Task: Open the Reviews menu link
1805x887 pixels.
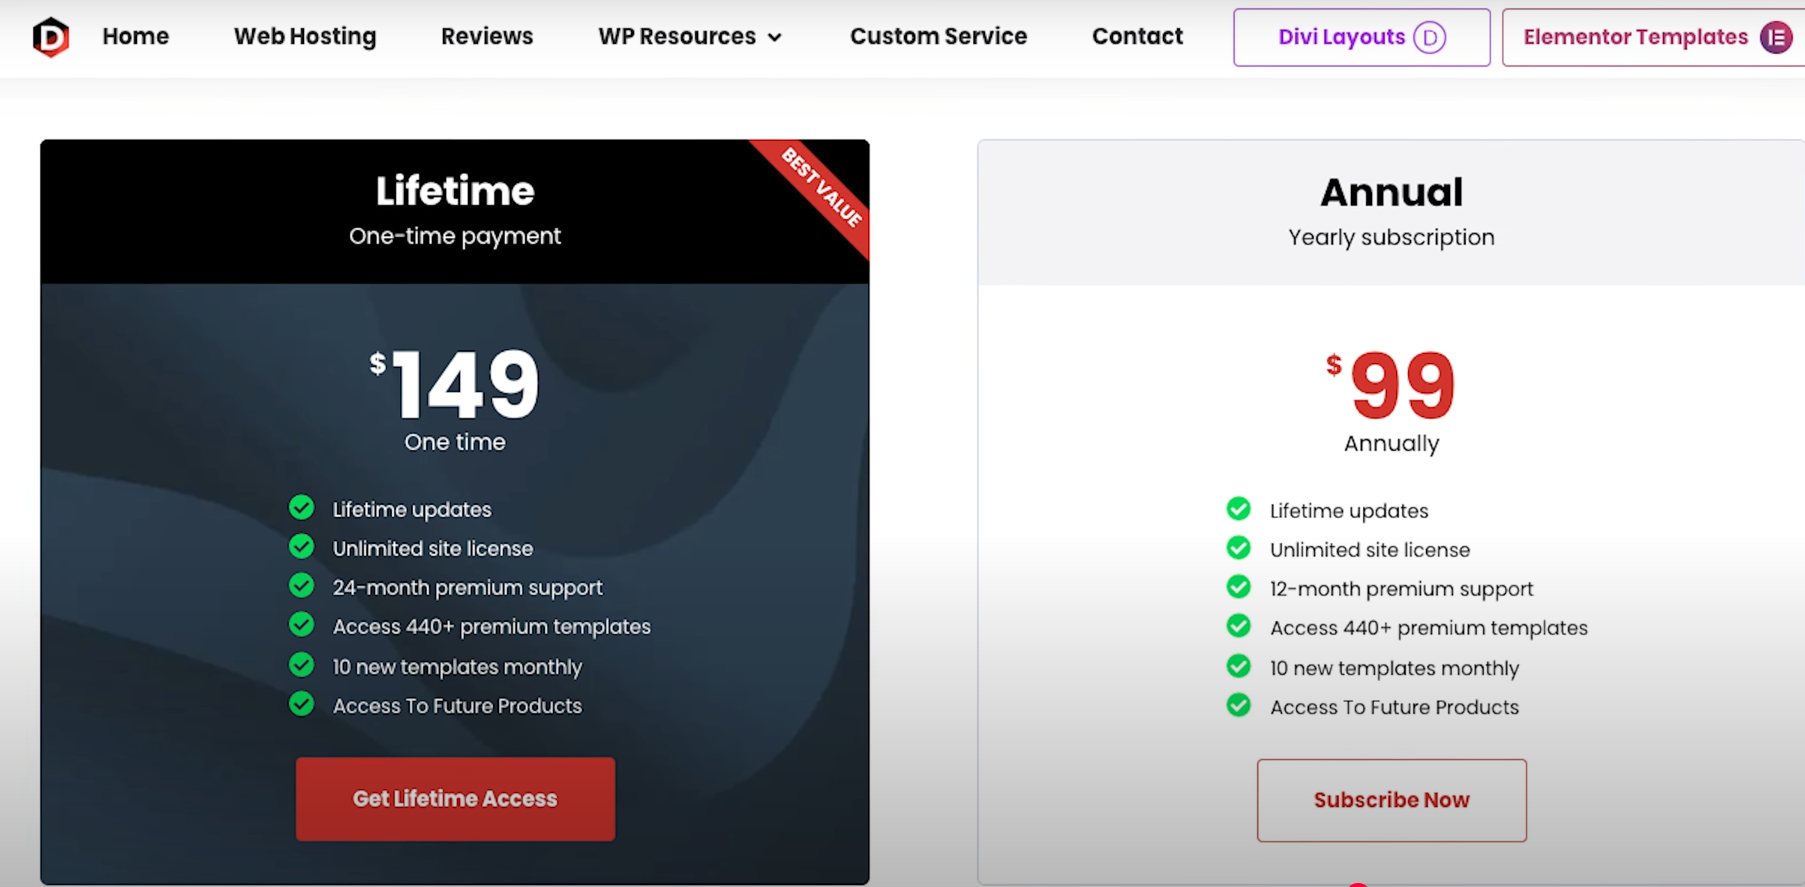Action: pyautogui.click(x=487, y=37)
